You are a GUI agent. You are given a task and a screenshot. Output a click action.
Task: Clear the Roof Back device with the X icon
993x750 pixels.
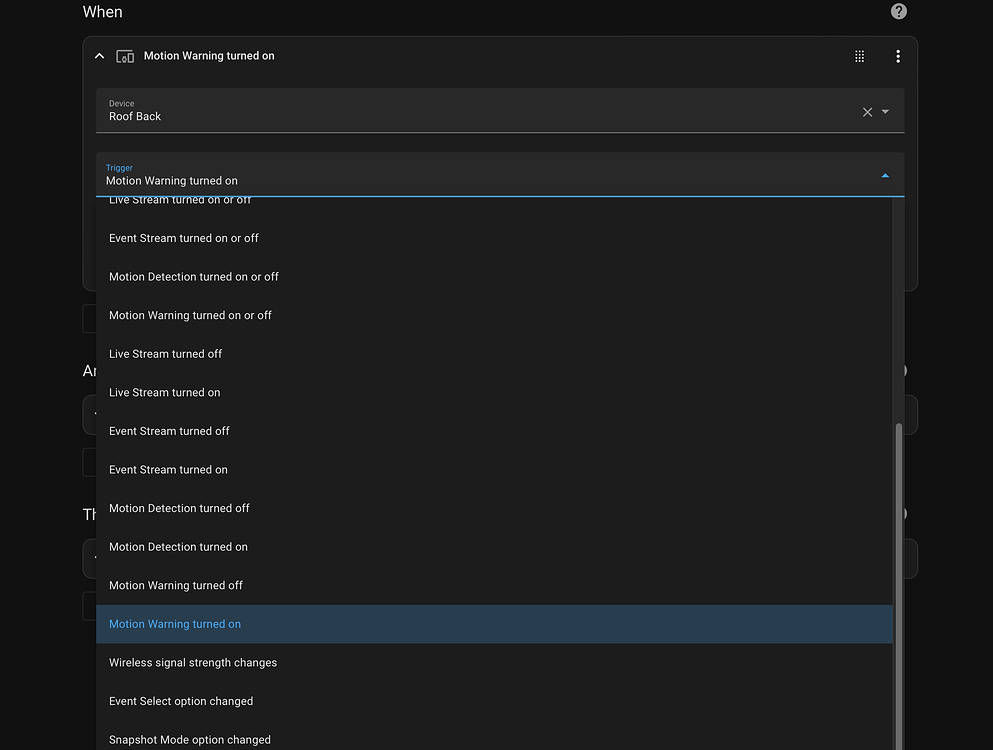pos(866,112)
